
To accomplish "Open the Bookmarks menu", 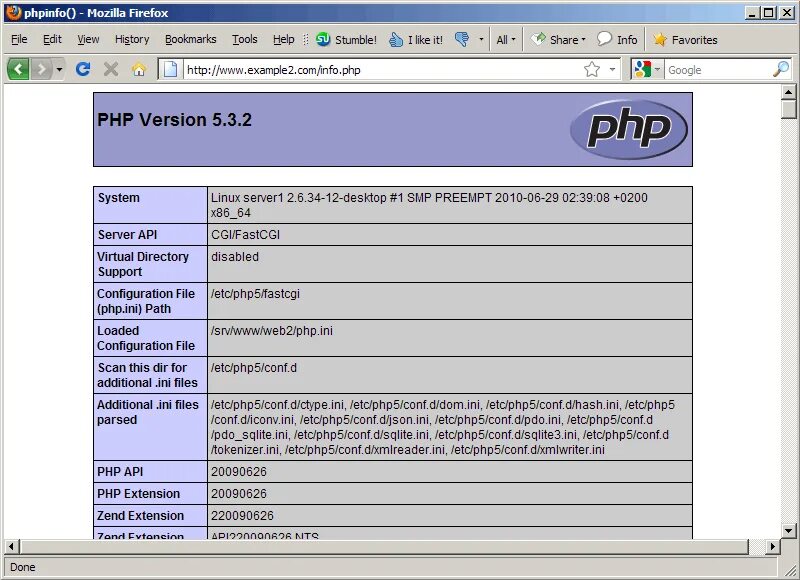I will click(190, 39).
